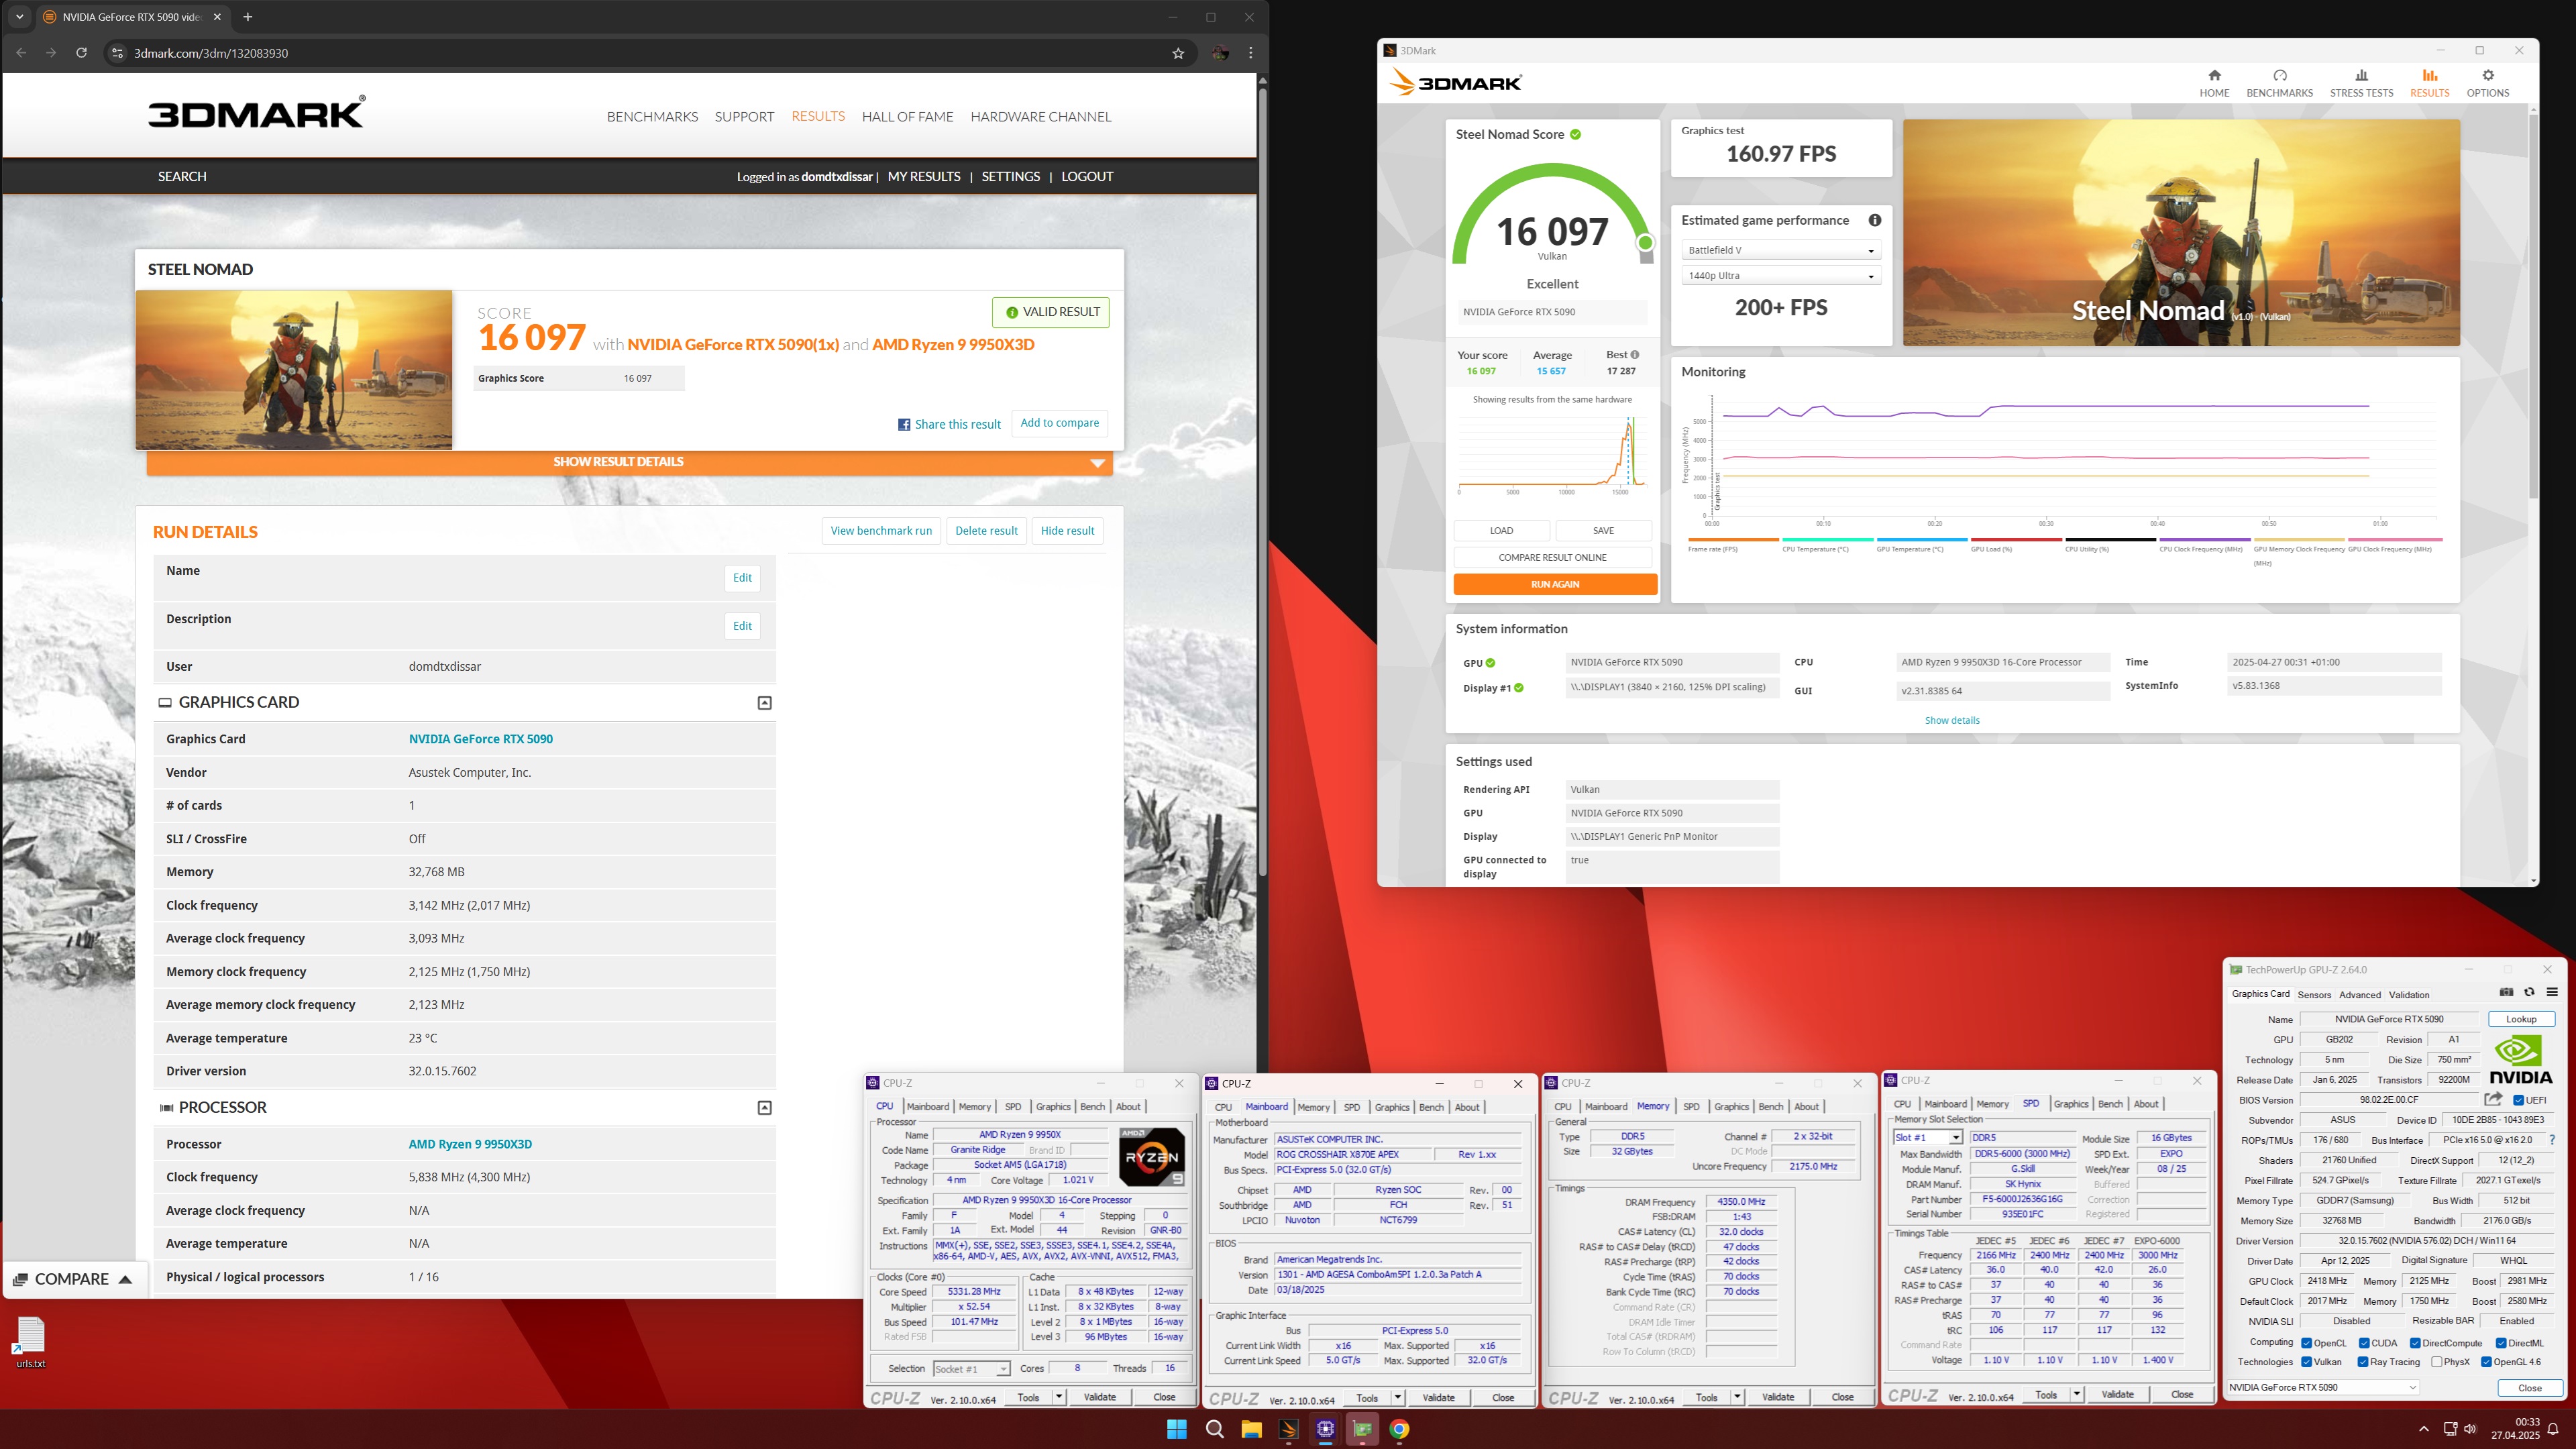The width and height of the screenshot is (2576, 1449).
Task: Toggle UEFI checkbox in GPU-Z
Action: [2518, 1100]
